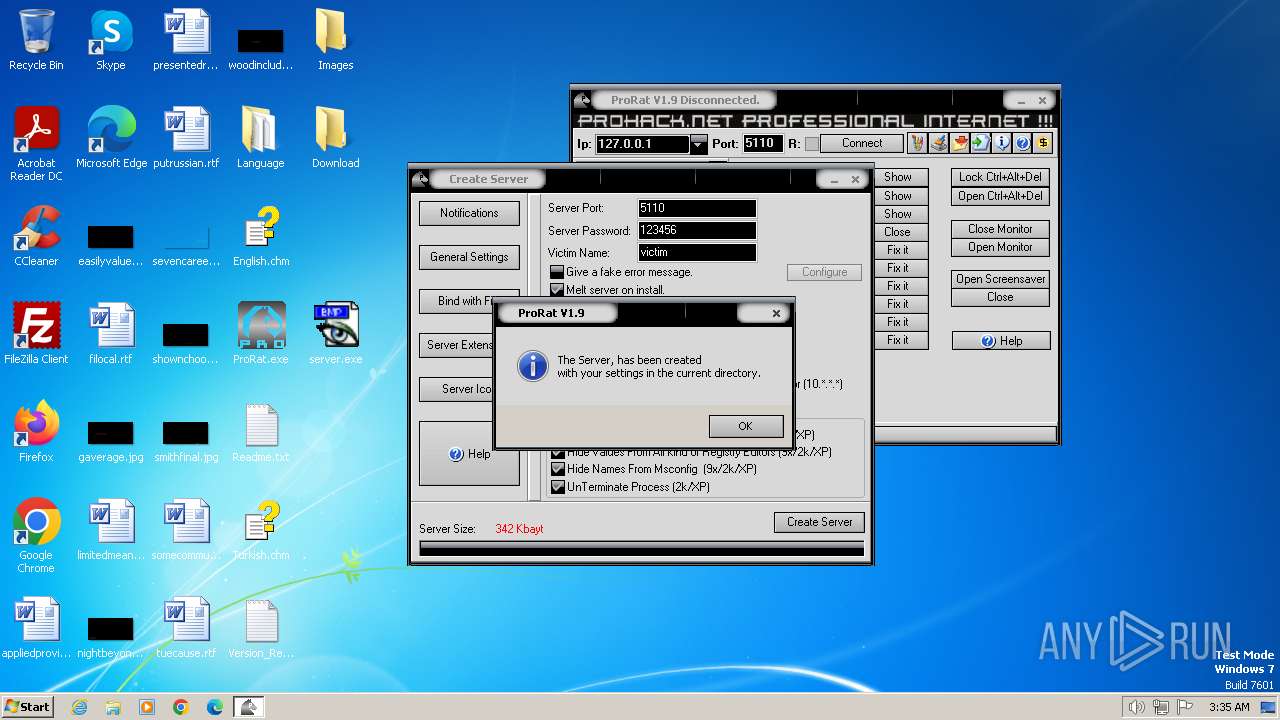Image resolution: width=1280 pixels, height=720 pixels.
Task: Click the Create Server button
Action: (819, 522)
